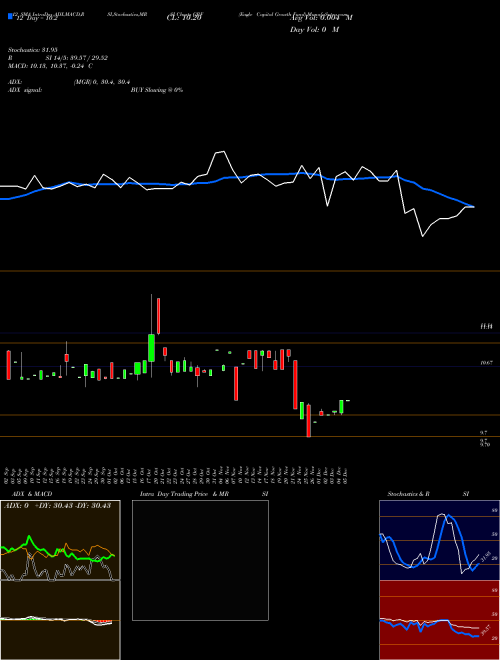Click the 'Intra Day Trading Price & MR' title

click(x=184, y=494)
